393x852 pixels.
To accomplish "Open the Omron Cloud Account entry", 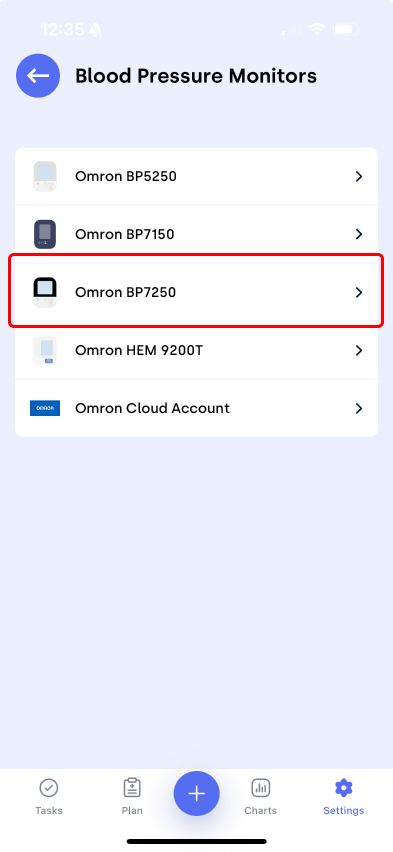I will (x=196, y=408).
